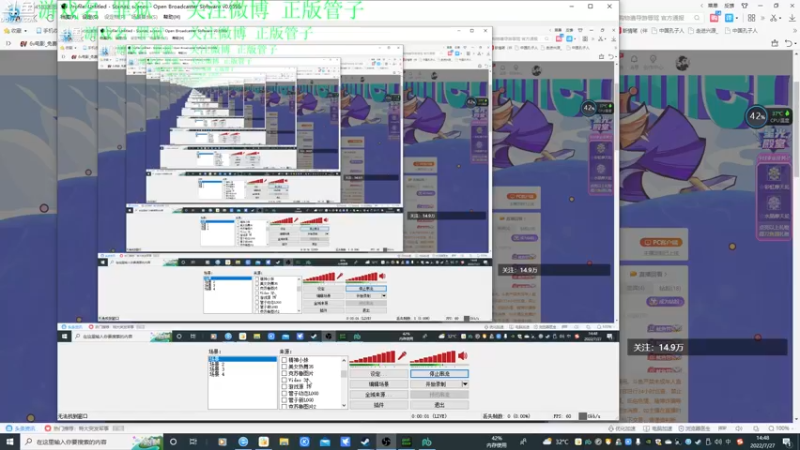Toggle the 管子新LOGO source checkbox
Screen dimensions: 800x450
pyautogui.click(x=284, y=399)
